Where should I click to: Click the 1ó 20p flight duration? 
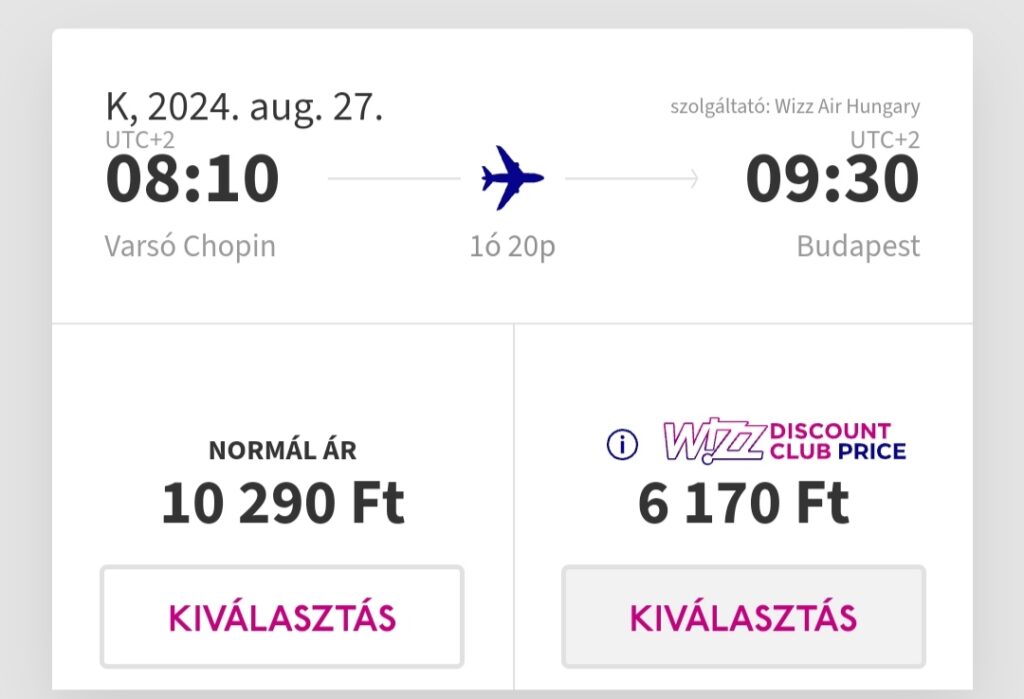click(513, 246)
